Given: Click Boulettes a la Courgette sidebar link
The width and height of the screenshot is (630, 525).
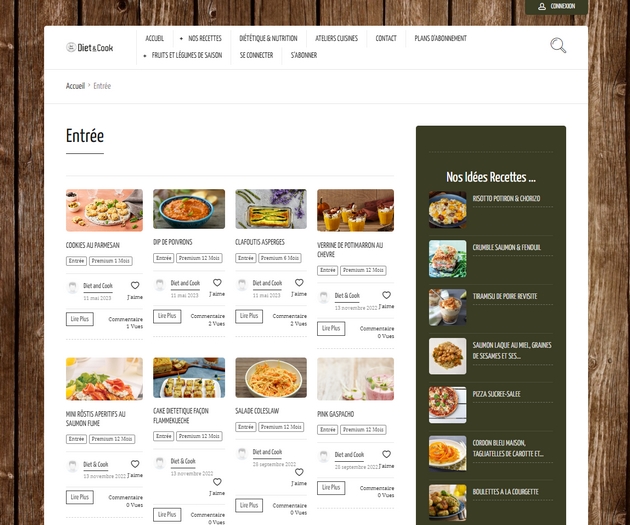Looking at the screenshot, I should (x=505, y=492).
